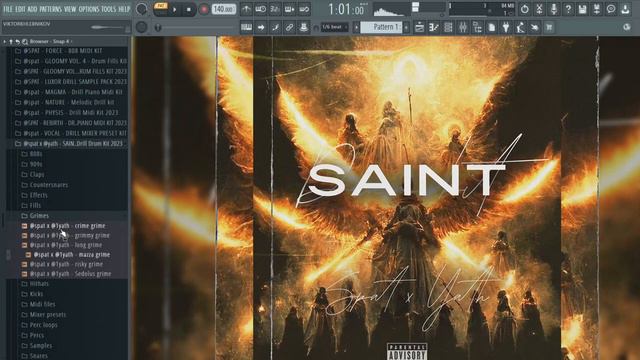Image resolution: width=640 pixels, height=360 pixels.
Task: Open the Piano roll icon
Action: (x=433, y=27)
